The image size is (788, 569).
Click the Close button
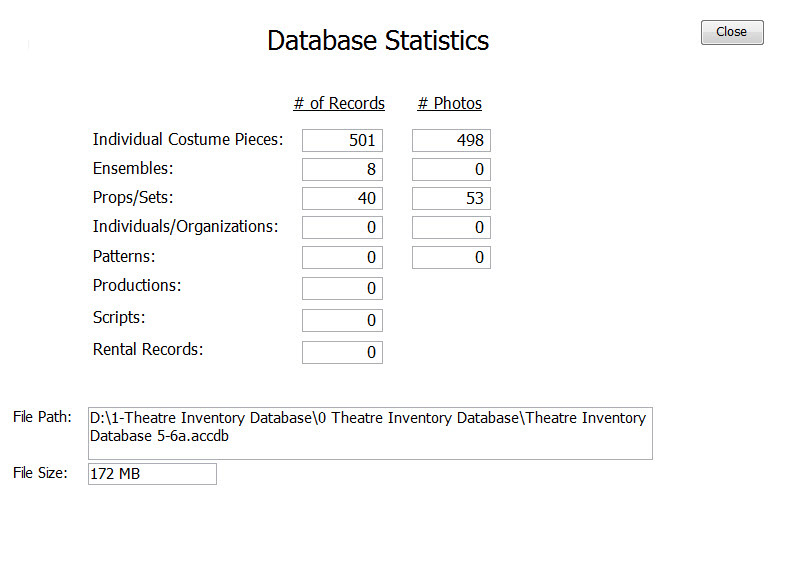tap(732, 32)
